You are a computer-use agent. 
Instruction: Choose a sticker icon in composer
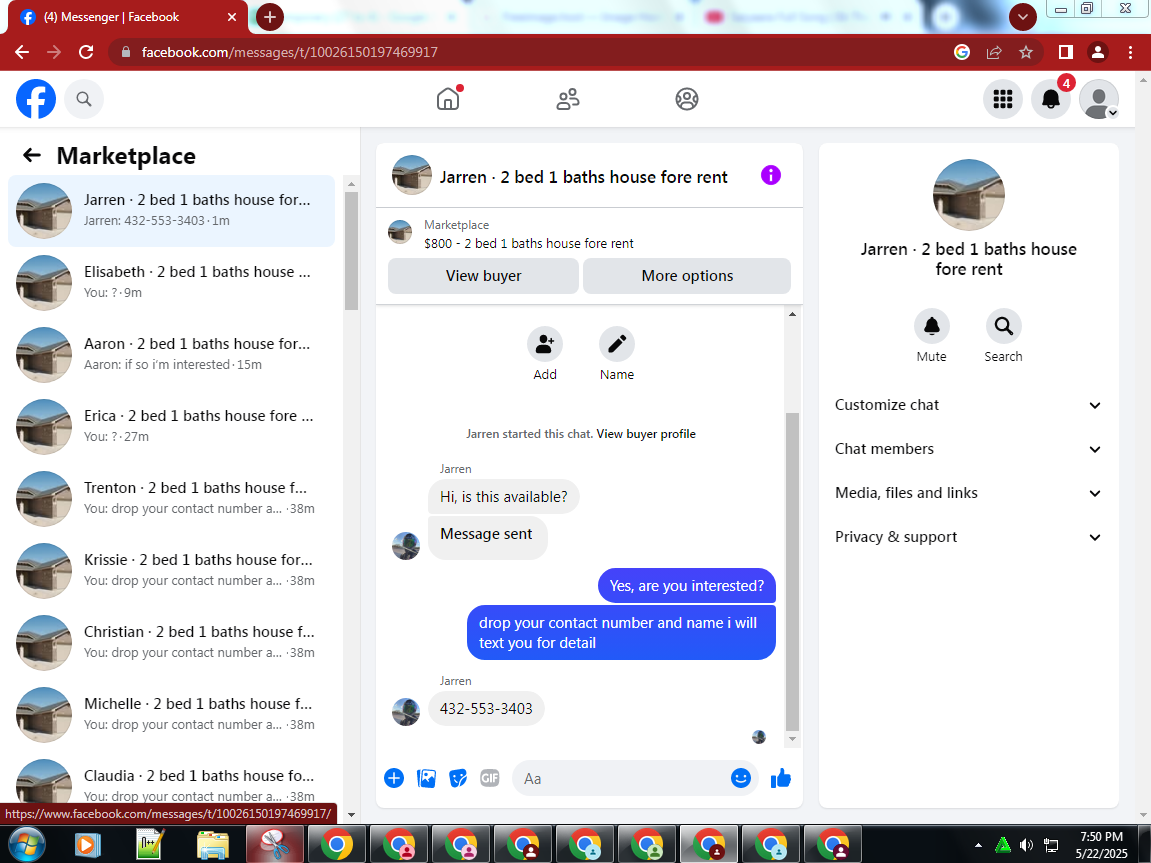tap(458, 779)
